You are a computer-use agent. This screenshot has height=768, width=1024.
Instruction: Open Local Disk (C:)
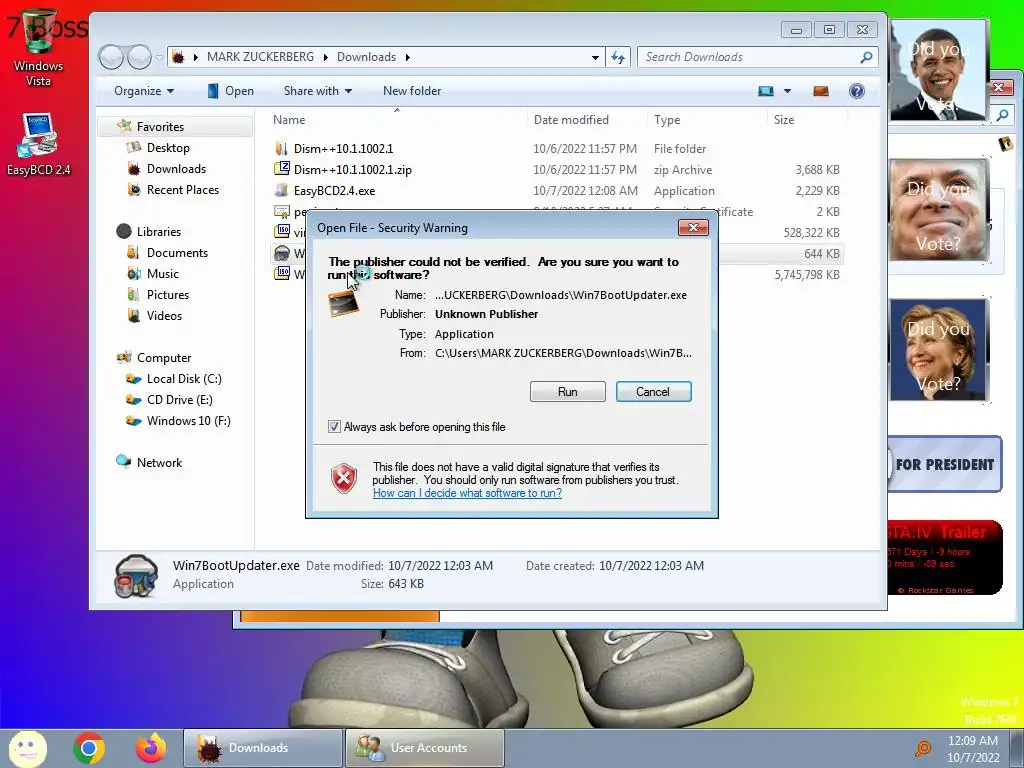184,379
